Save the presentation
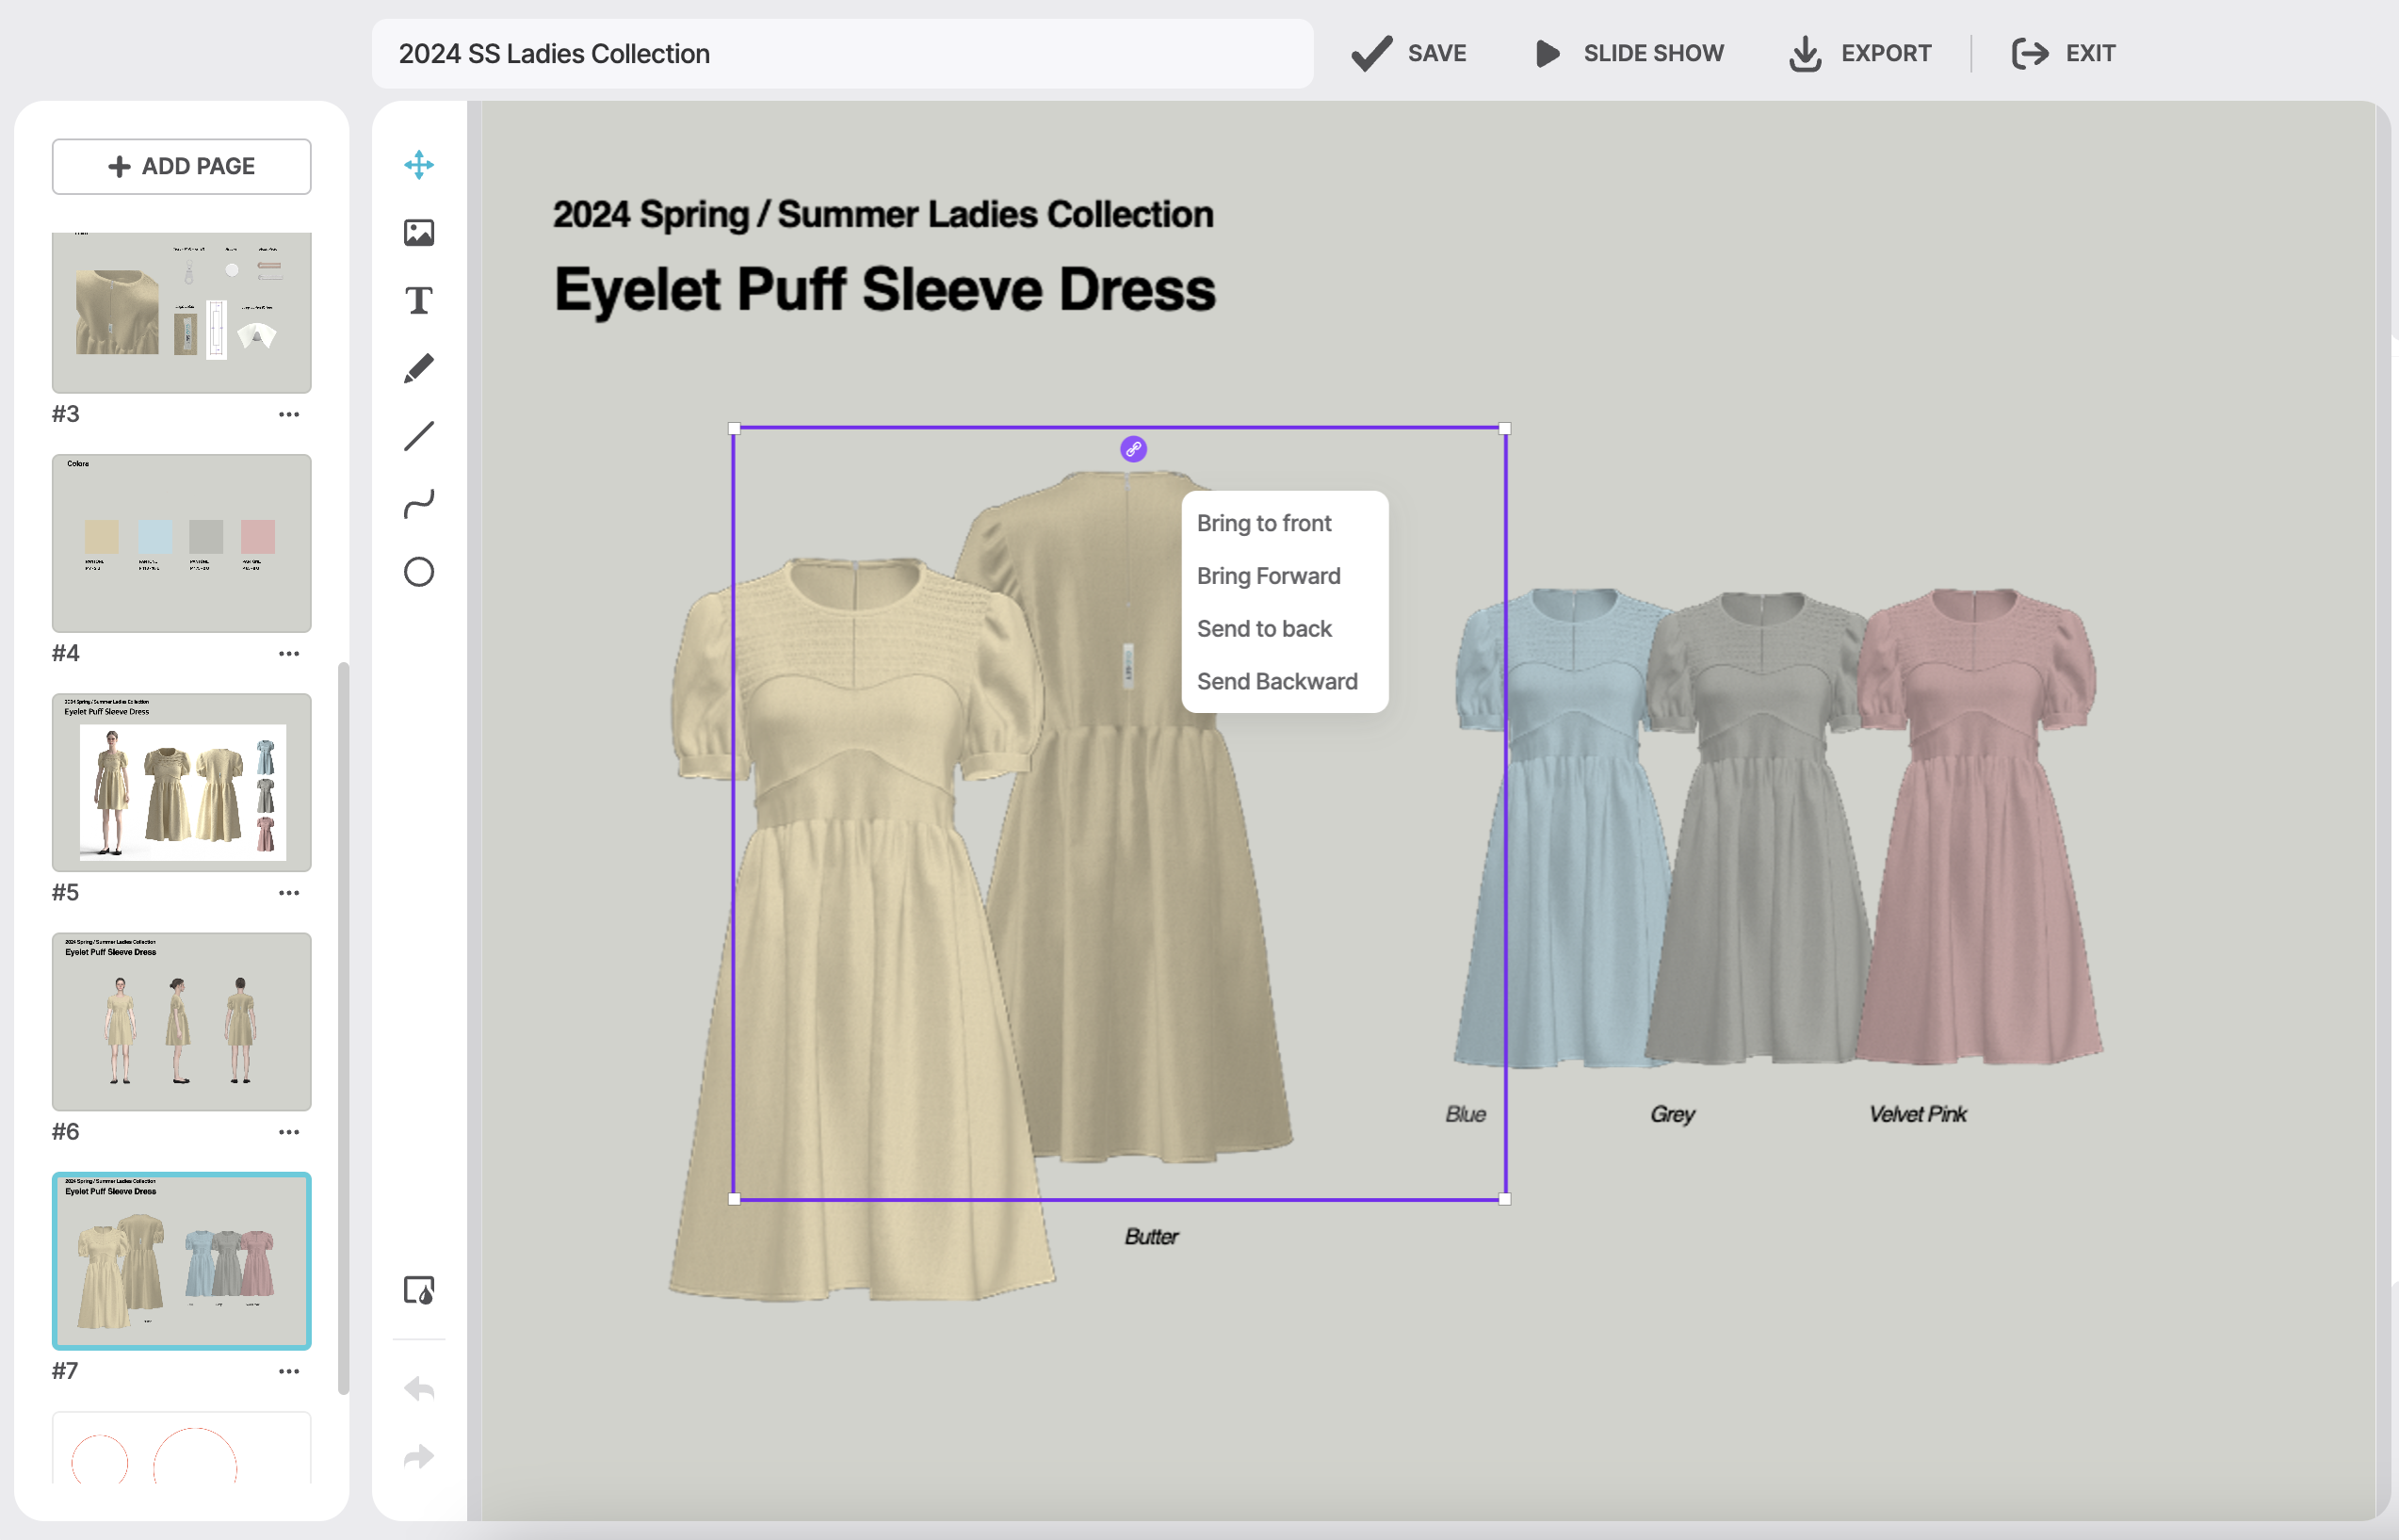The height and width of the screenshot is (1540, 2399). pos(1409,53)
